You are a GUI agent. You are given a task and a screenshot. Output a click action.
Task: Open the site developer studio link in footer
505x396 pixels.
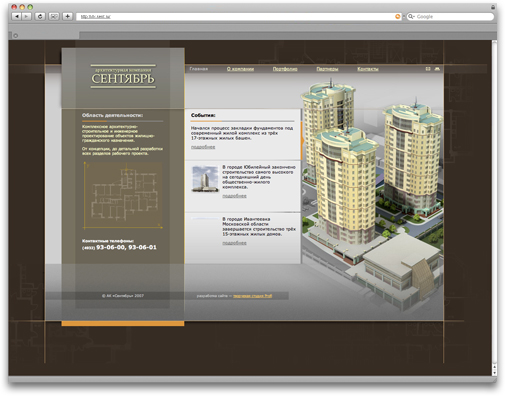point(252,296)
